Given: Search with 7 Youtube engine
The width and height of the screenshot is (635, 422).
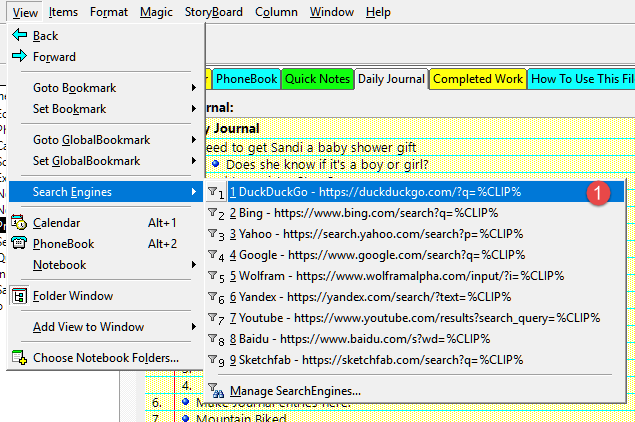Looking at the screenshot, I should click(x=415, y=318).
